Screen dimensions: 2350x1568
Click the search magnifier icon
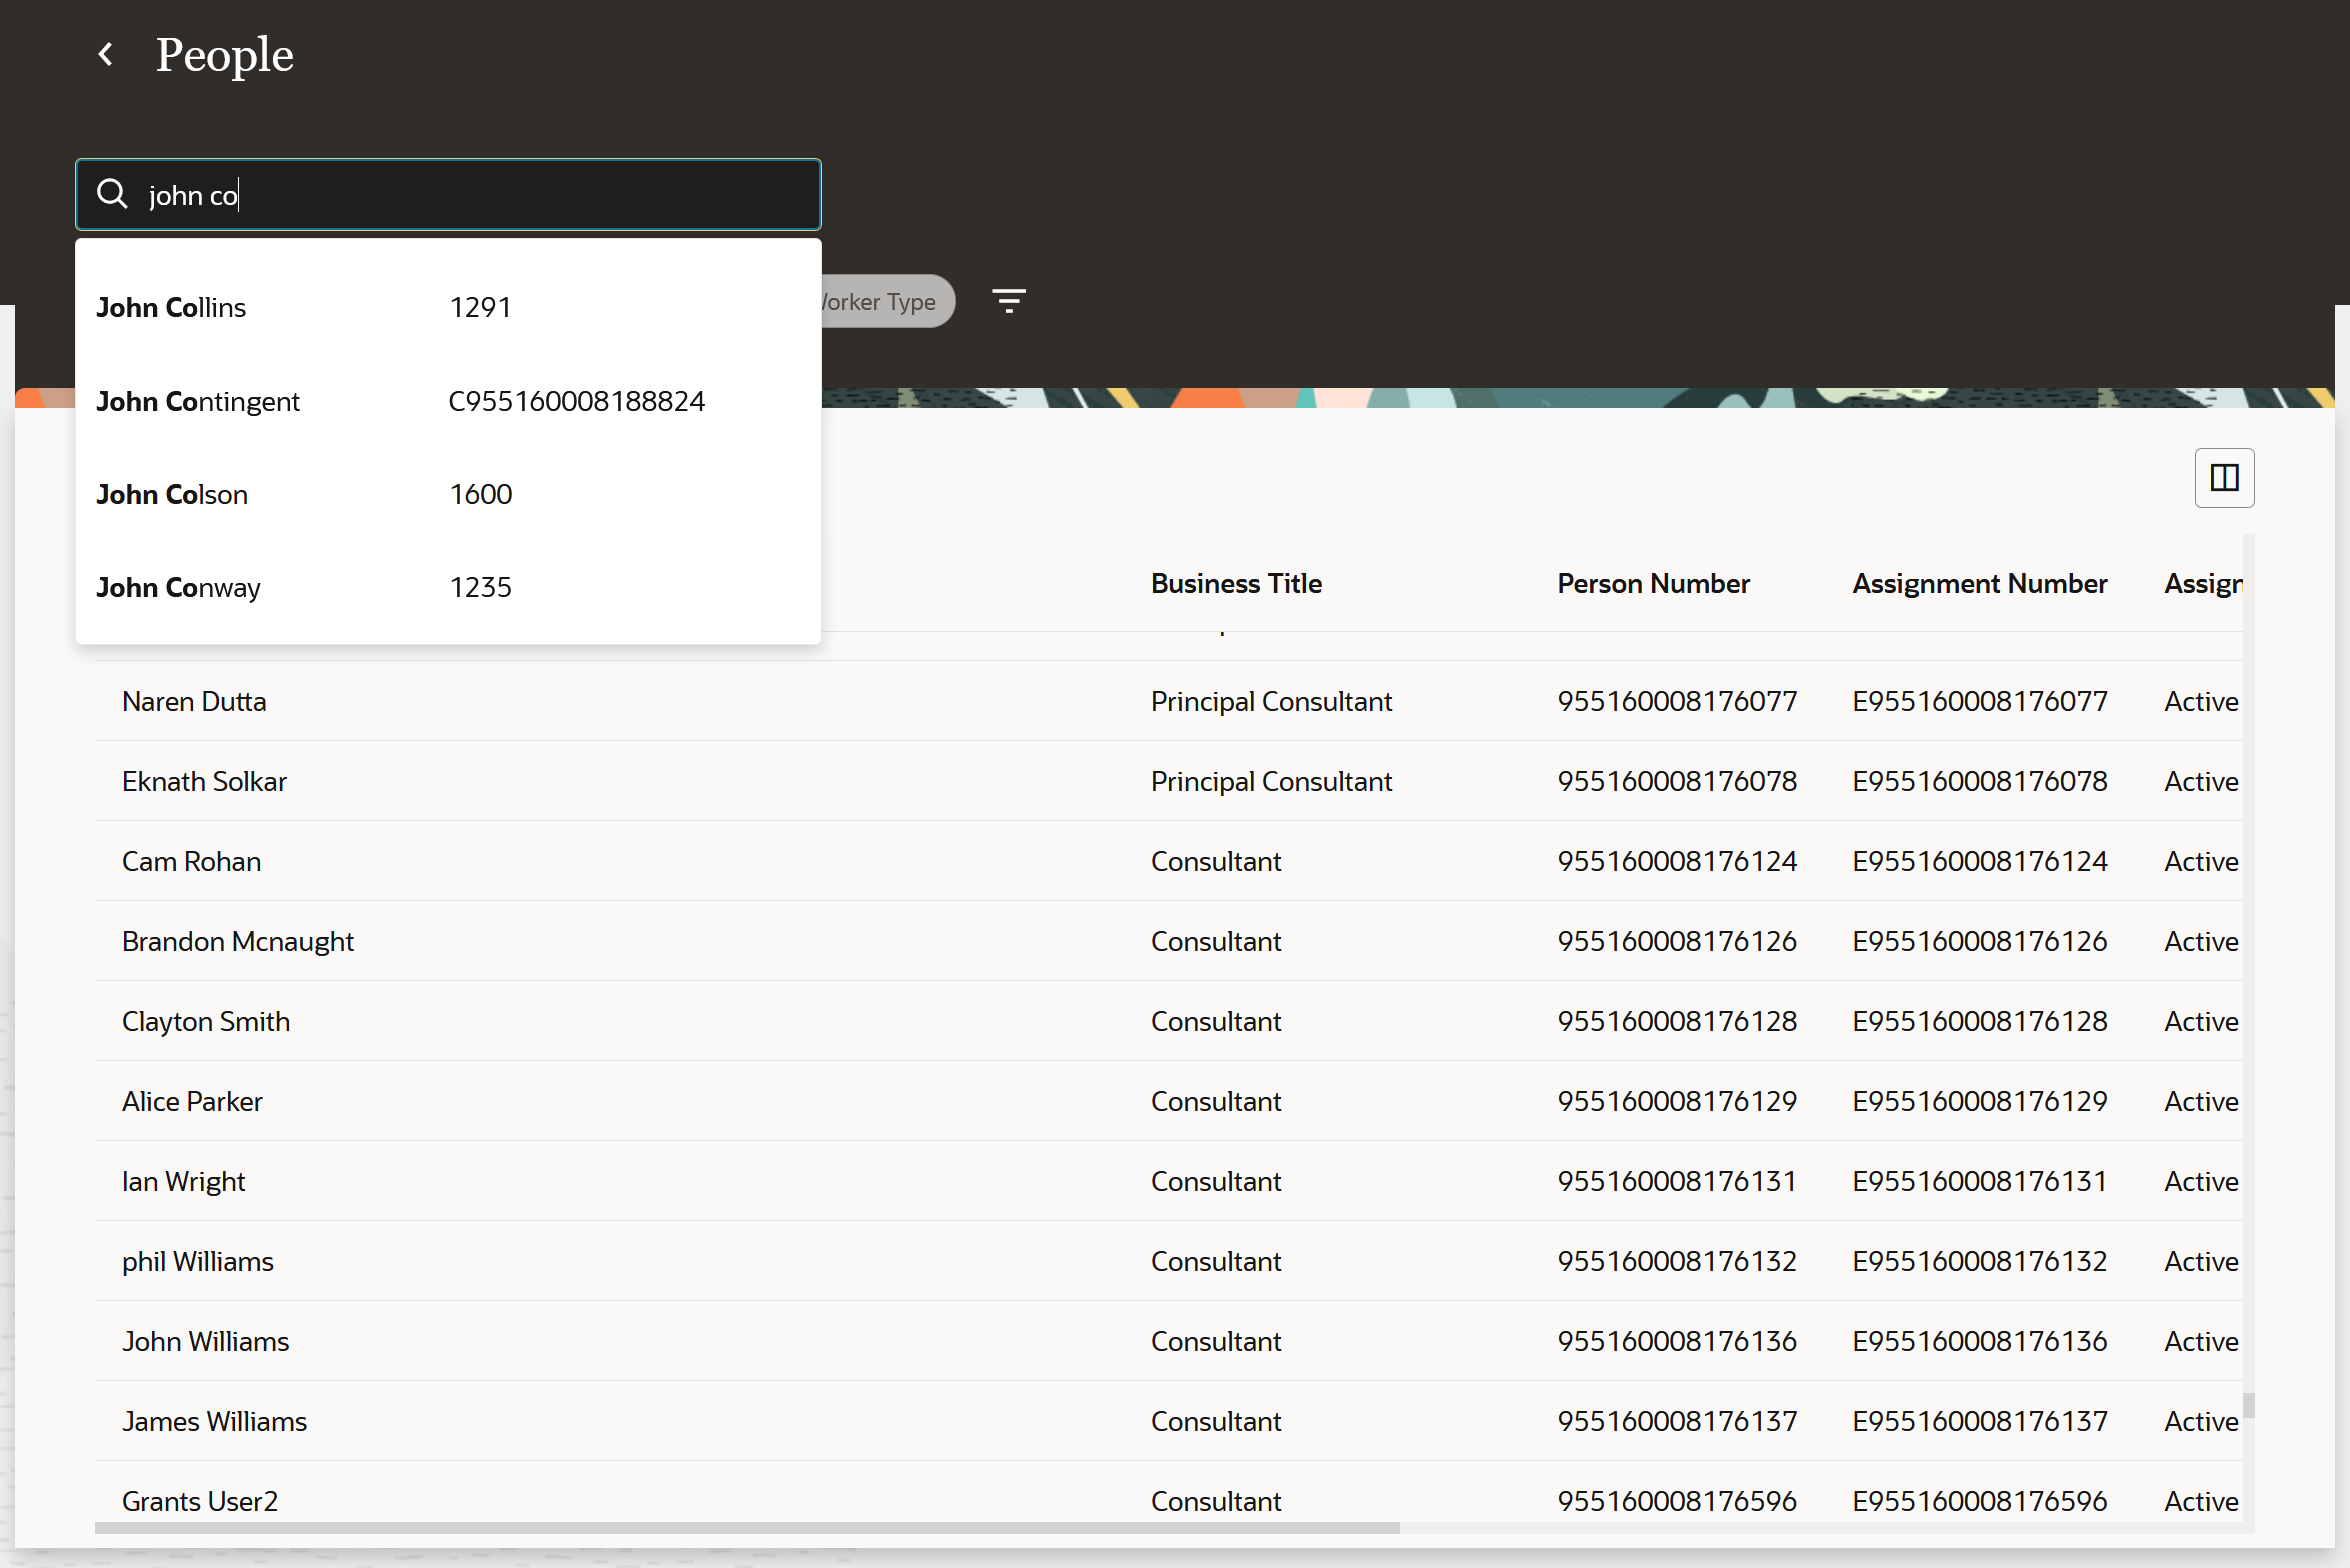(112, 194)
